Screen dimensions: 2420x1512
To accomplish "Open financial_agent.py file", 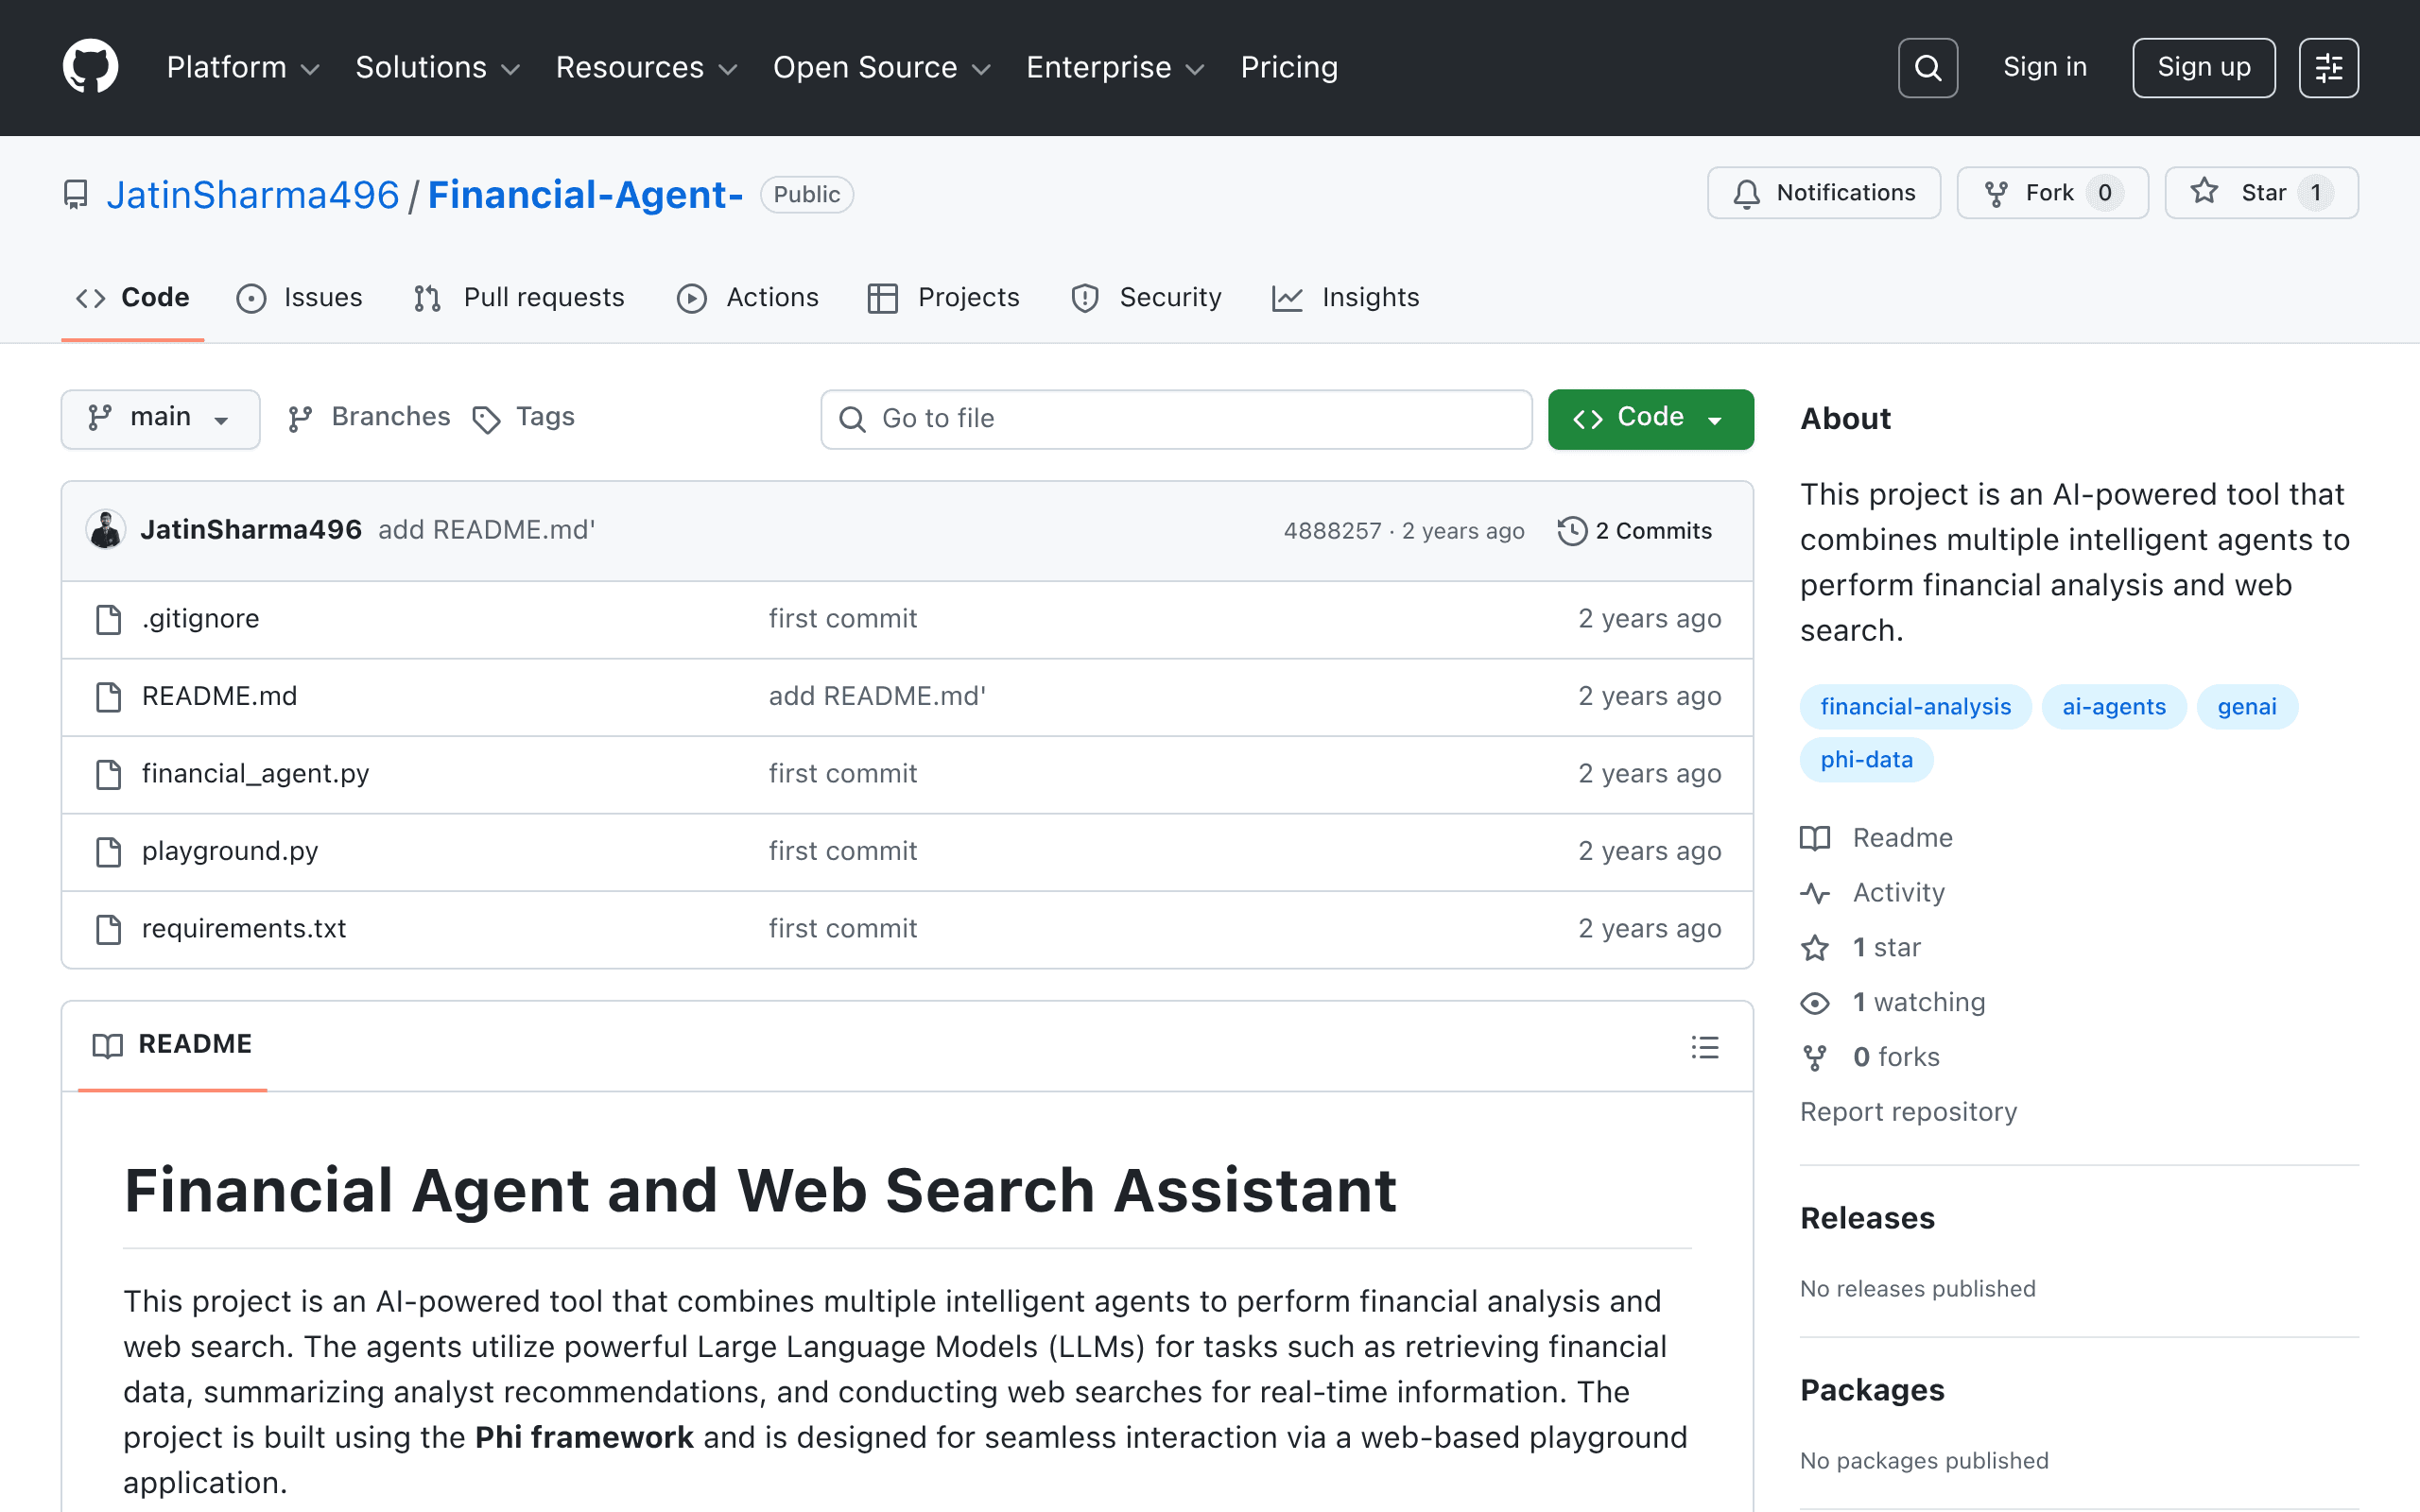I will 255,774.
